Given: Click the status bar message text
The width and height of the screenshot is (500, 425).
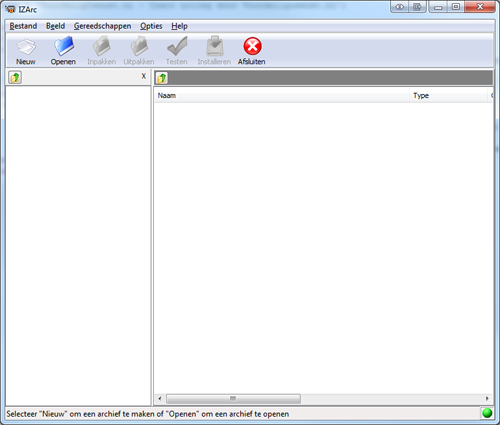Looking at the screenshot, I should point(148,414).
